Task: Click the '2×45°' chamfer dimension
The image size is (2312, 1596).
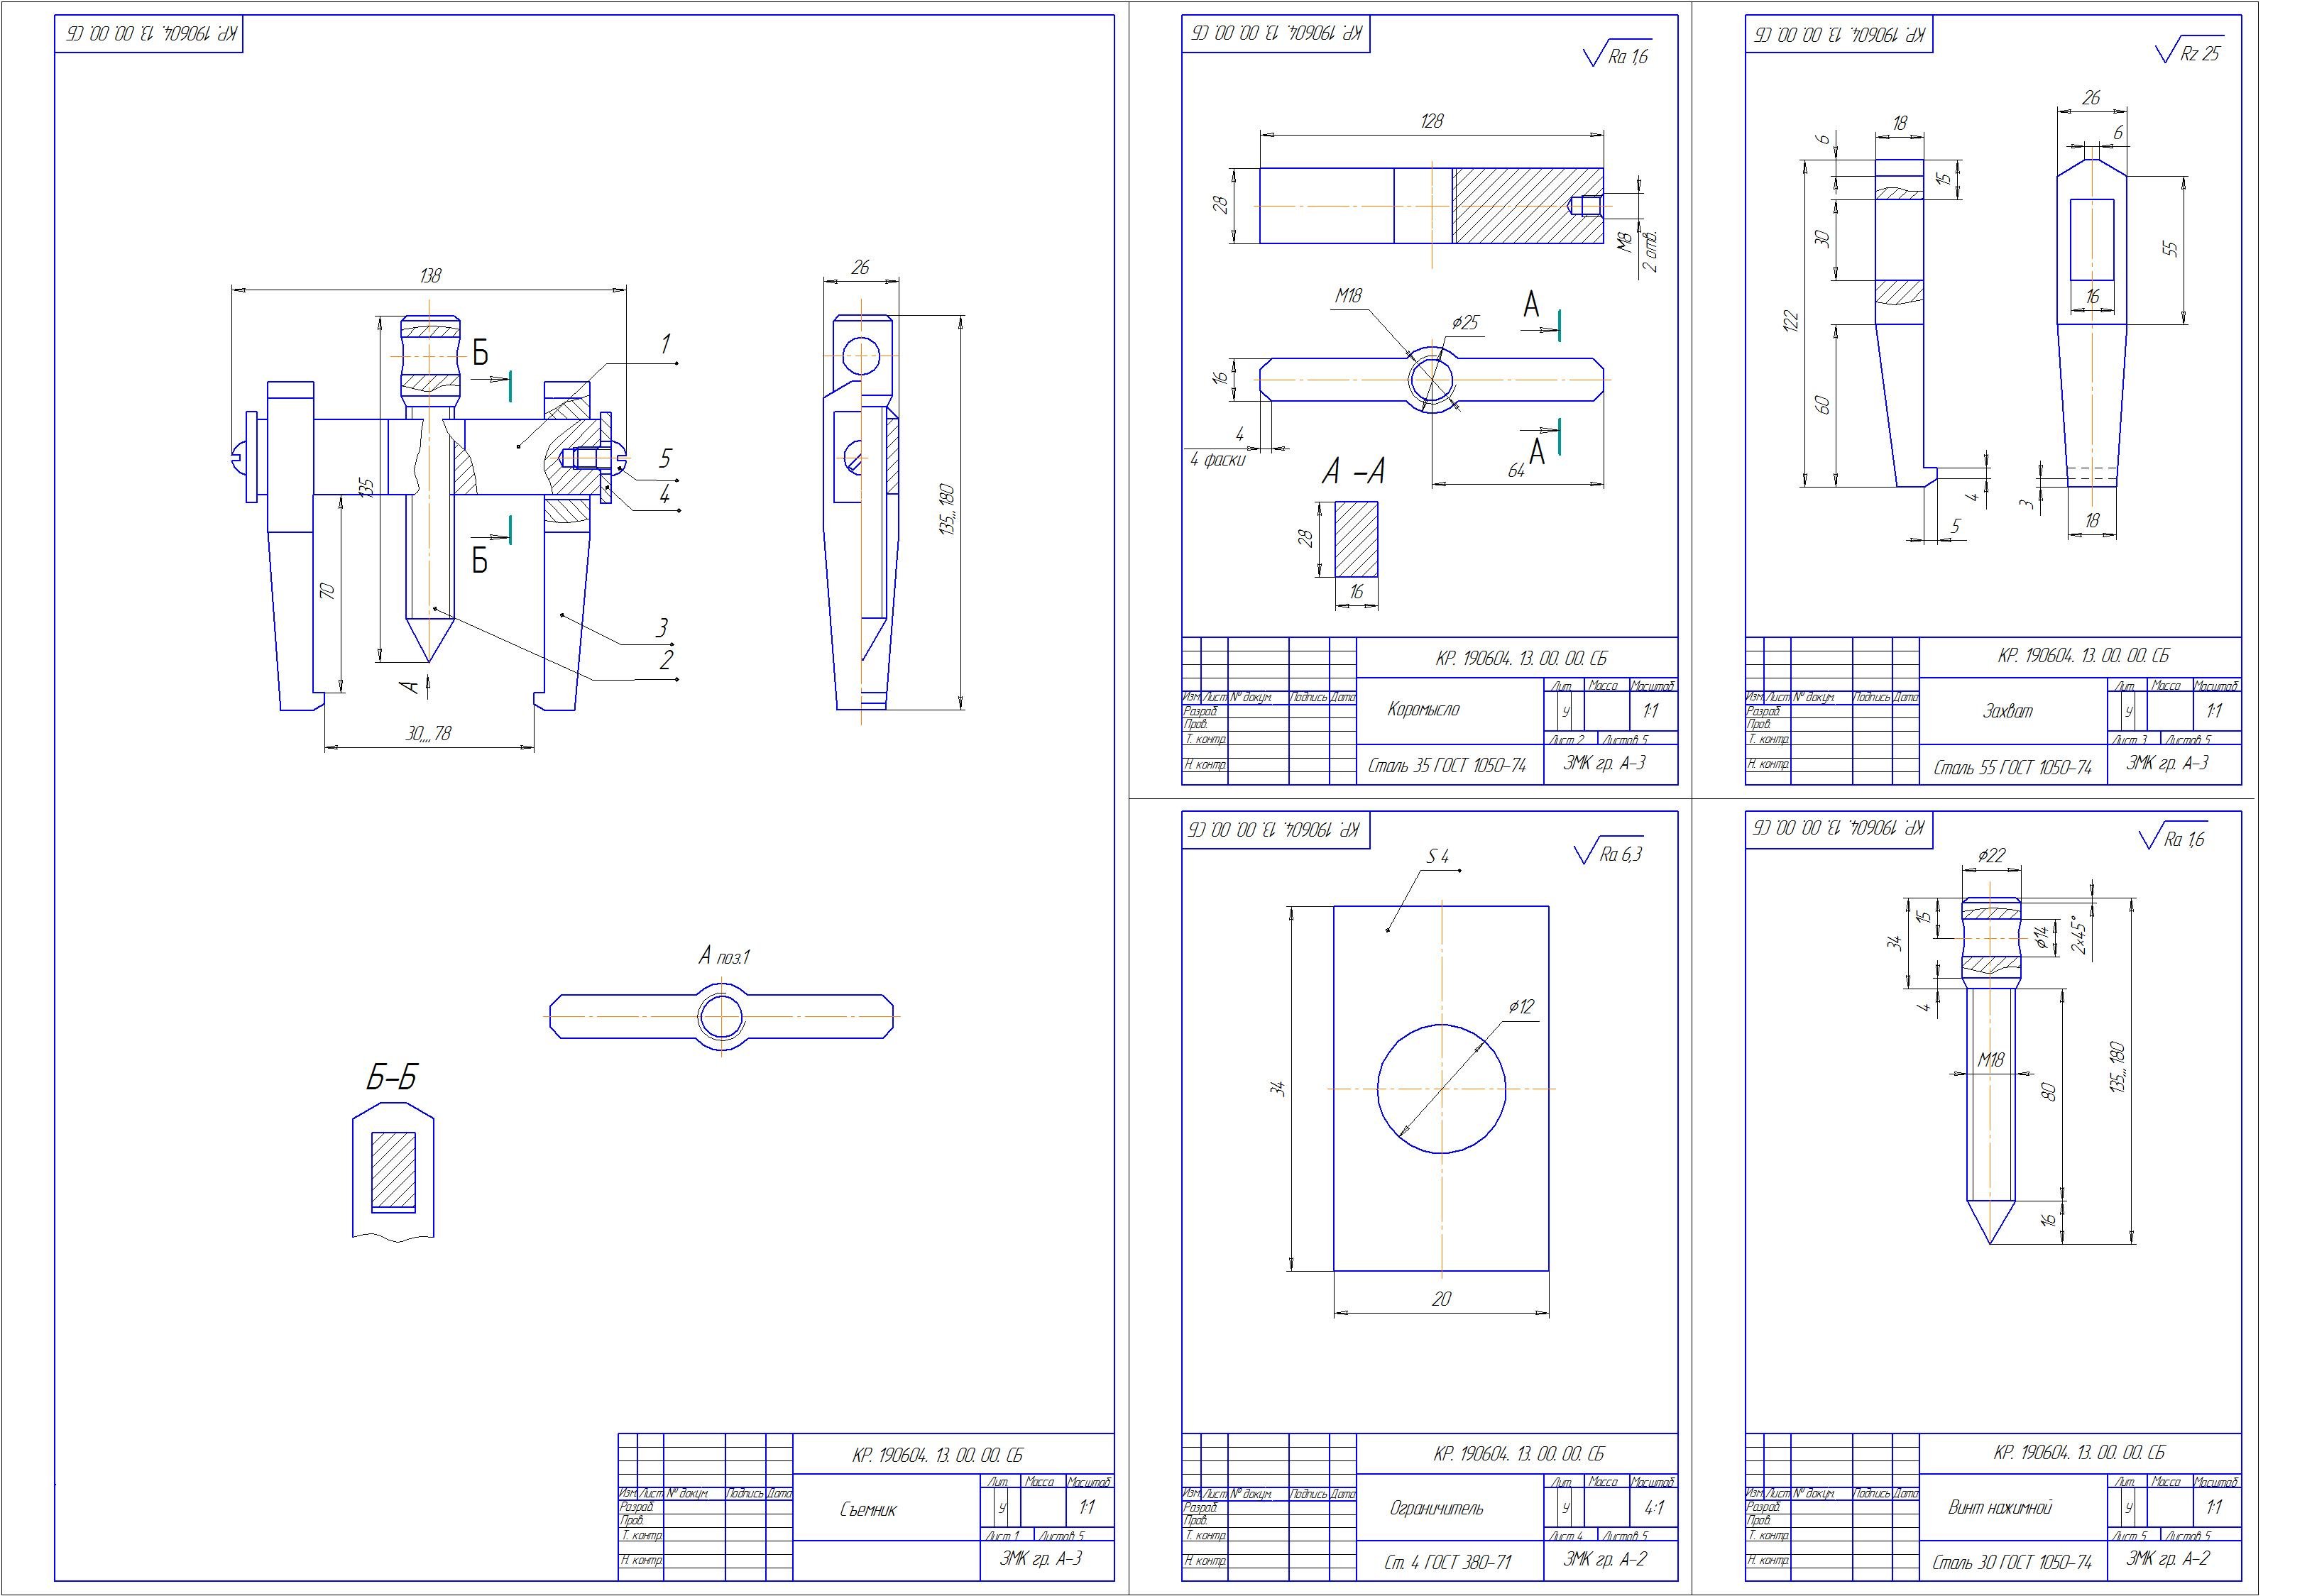Action: 2079,937
